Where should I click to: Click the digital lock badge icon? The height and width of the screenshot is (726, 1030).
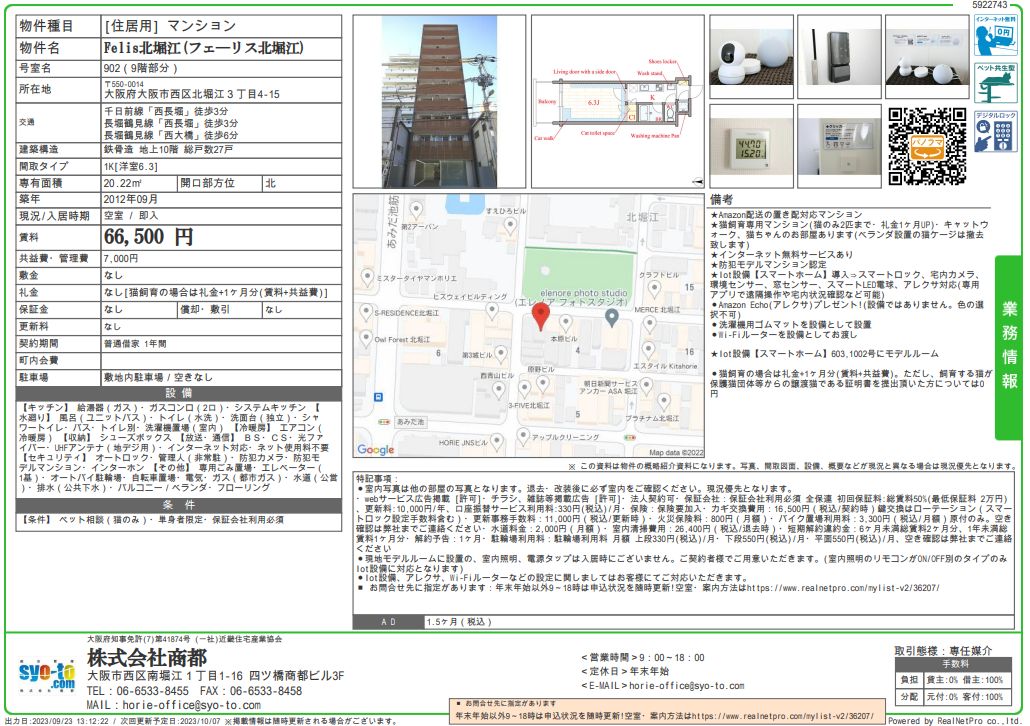point(996,131)
